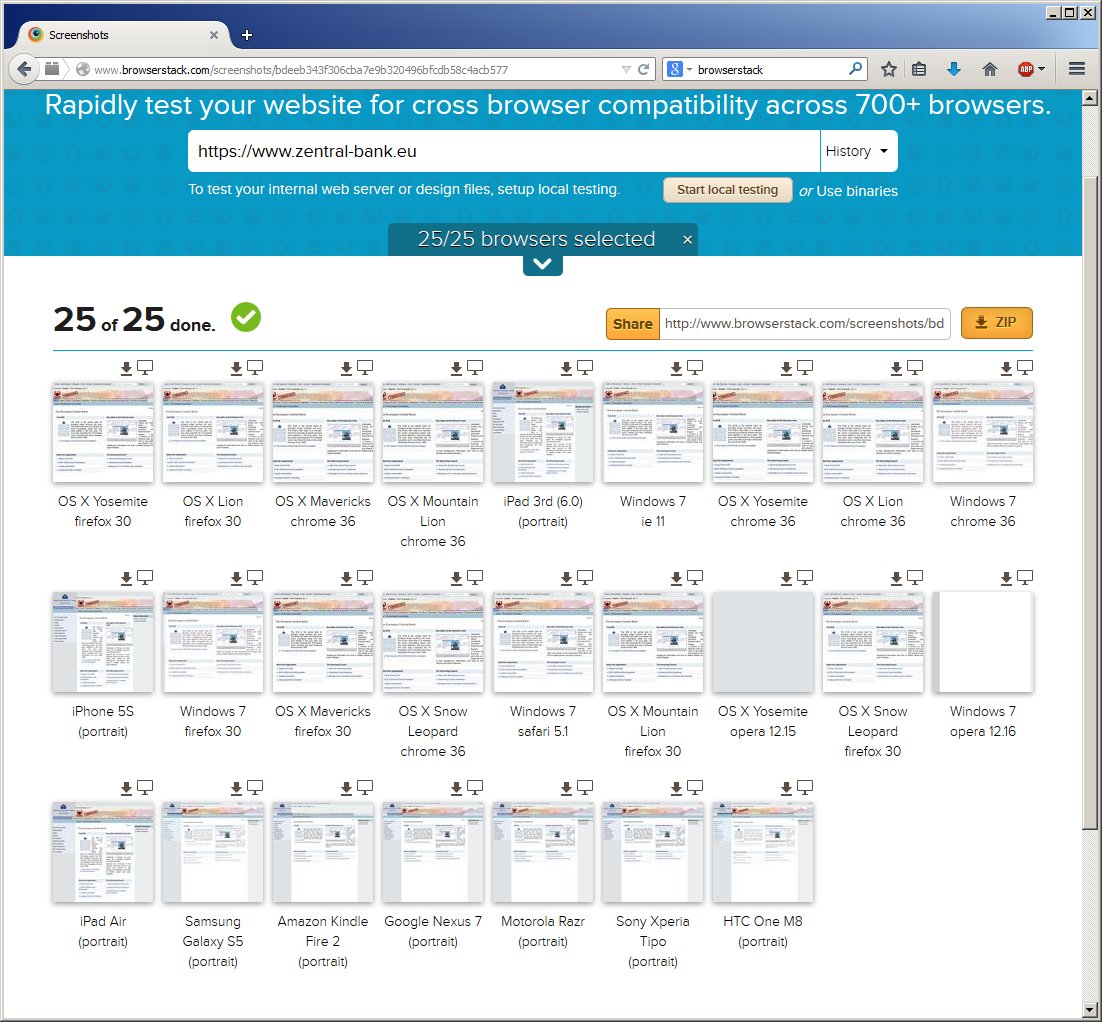Download the Amazon Kindle Fire 2 screenshot
This screenshot has height=1022, width=1102.
346,788
